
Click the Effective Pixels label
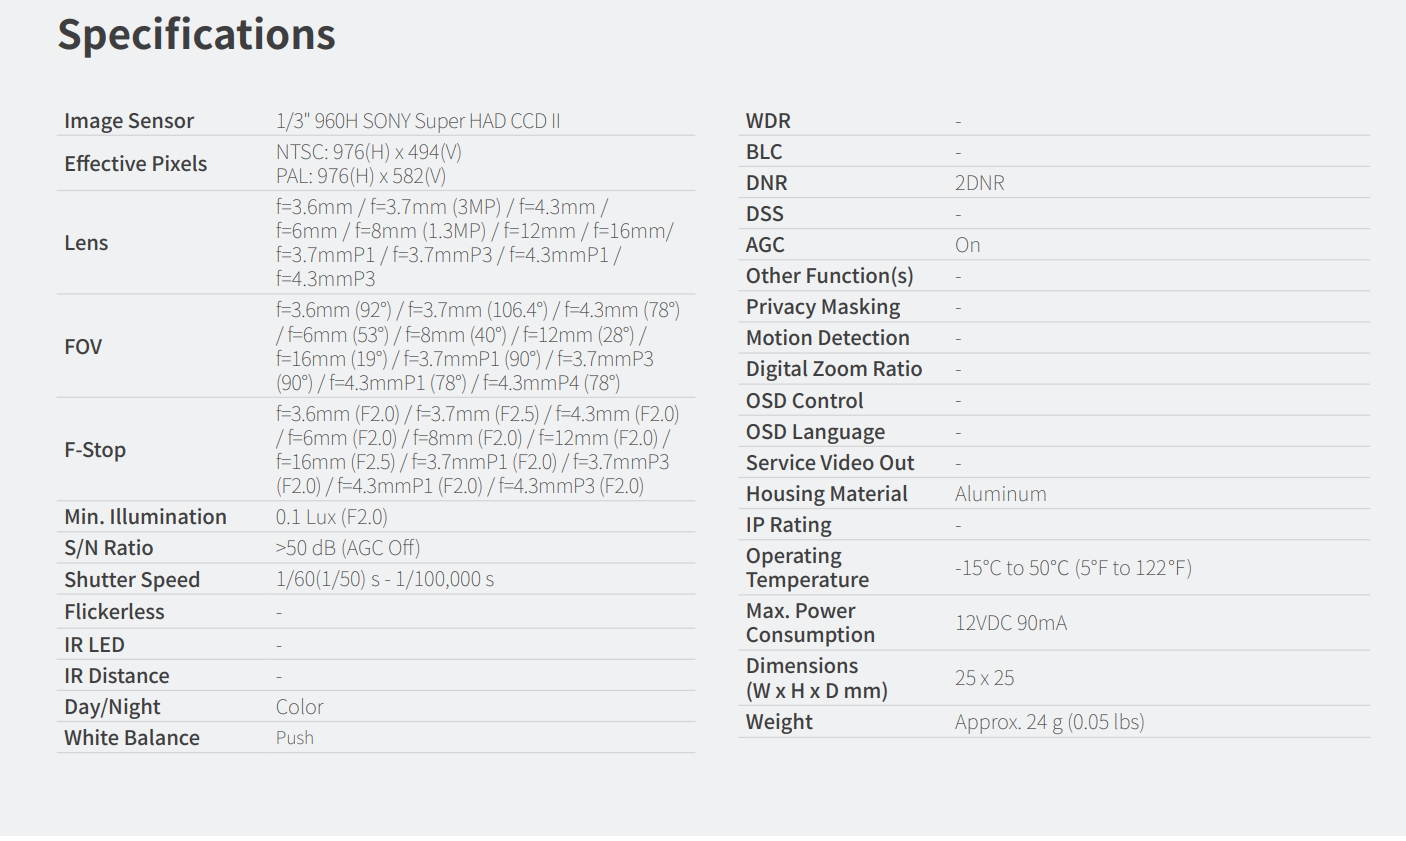point(135,164)
